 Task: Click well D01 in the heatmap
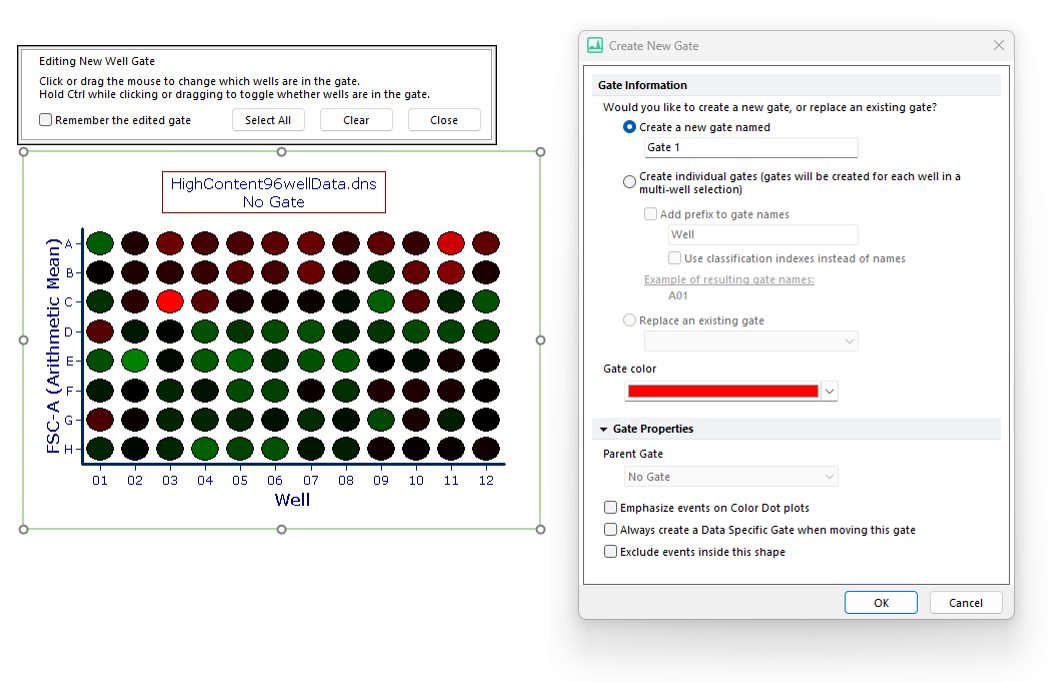100,331
